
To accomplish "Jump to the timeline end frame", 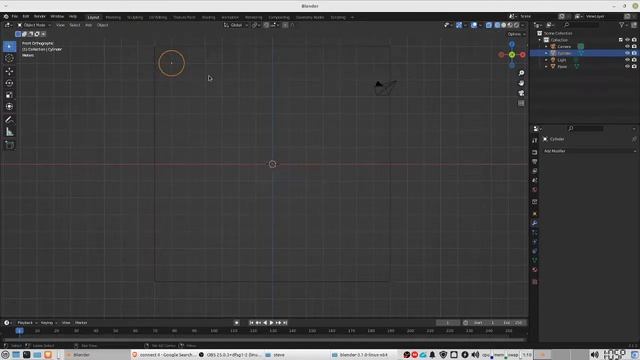I will click(285, 323).
